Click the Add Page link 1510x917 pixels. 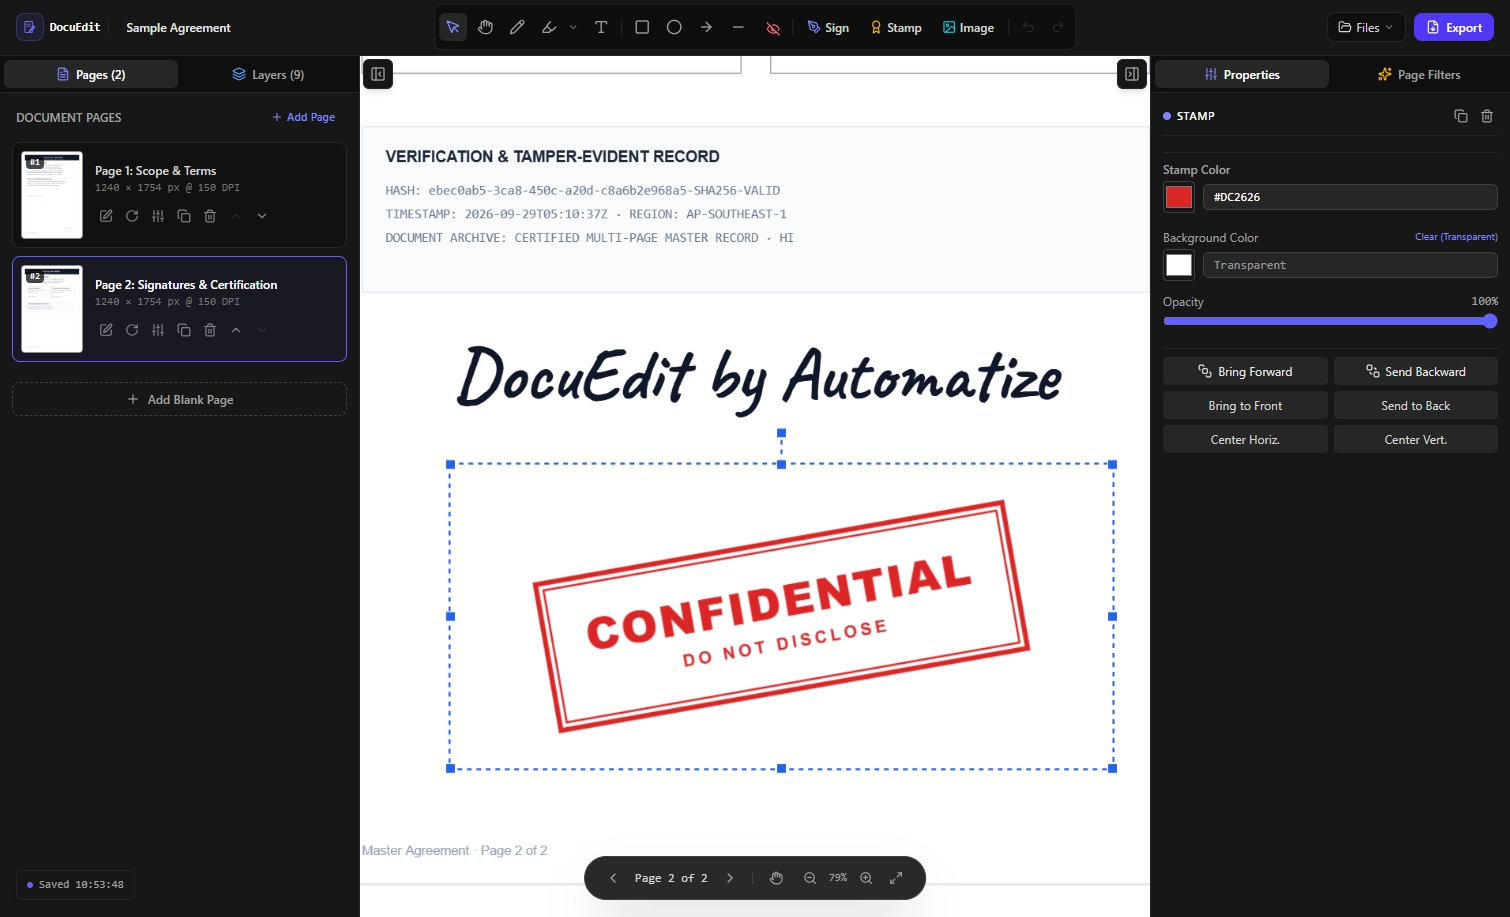(x=304, y=117)
